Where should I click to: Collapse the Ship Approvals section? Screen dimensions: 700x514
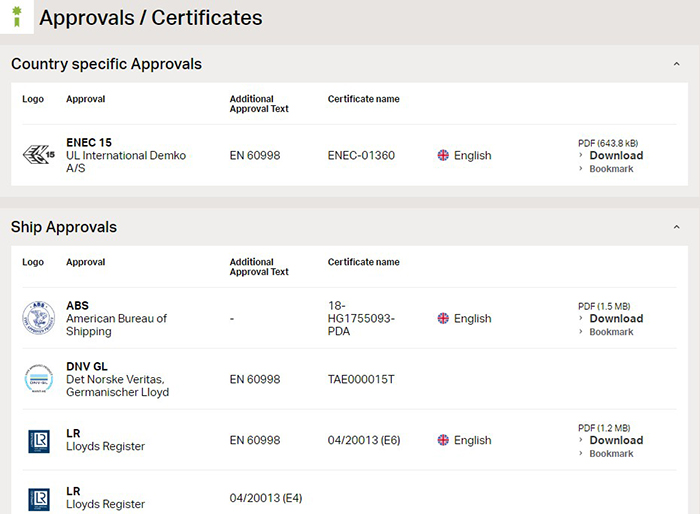(x=676, y=227)
